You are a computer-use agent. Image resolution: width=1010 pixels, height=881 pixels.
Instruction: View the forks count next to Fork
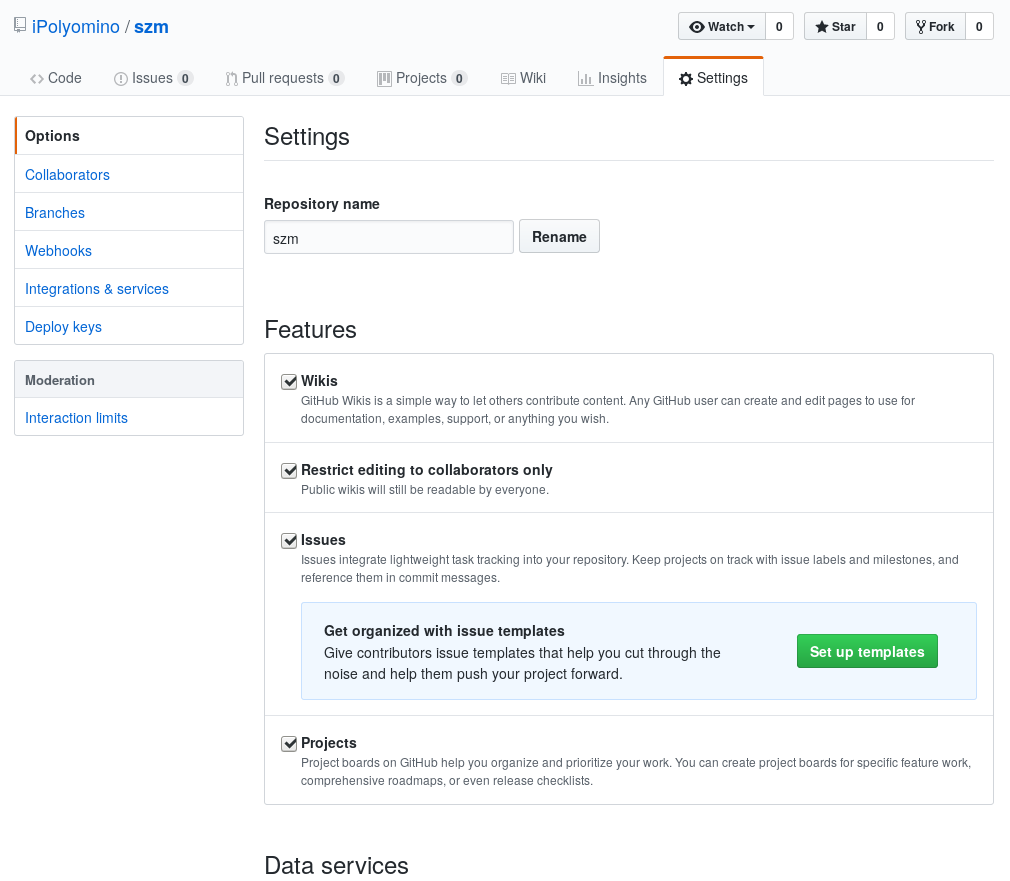[x=979, y=26]
